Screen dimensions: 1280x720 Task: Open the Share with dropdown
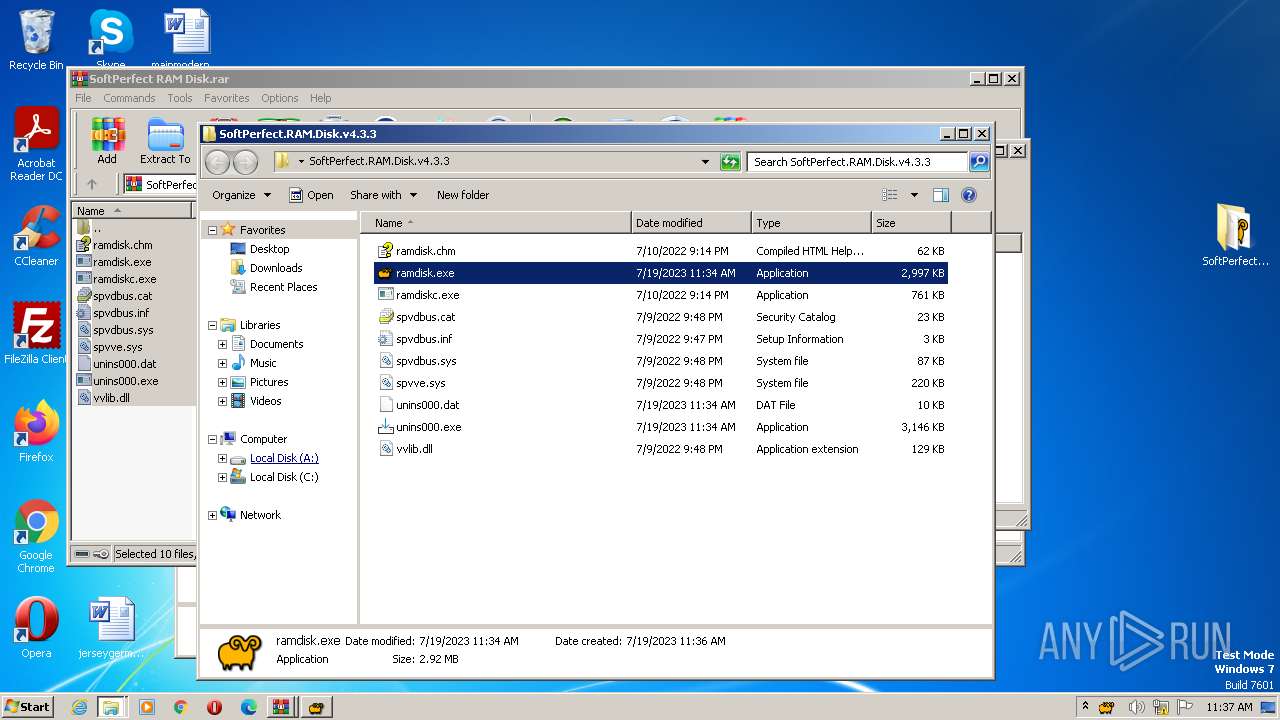coord(383,195)
